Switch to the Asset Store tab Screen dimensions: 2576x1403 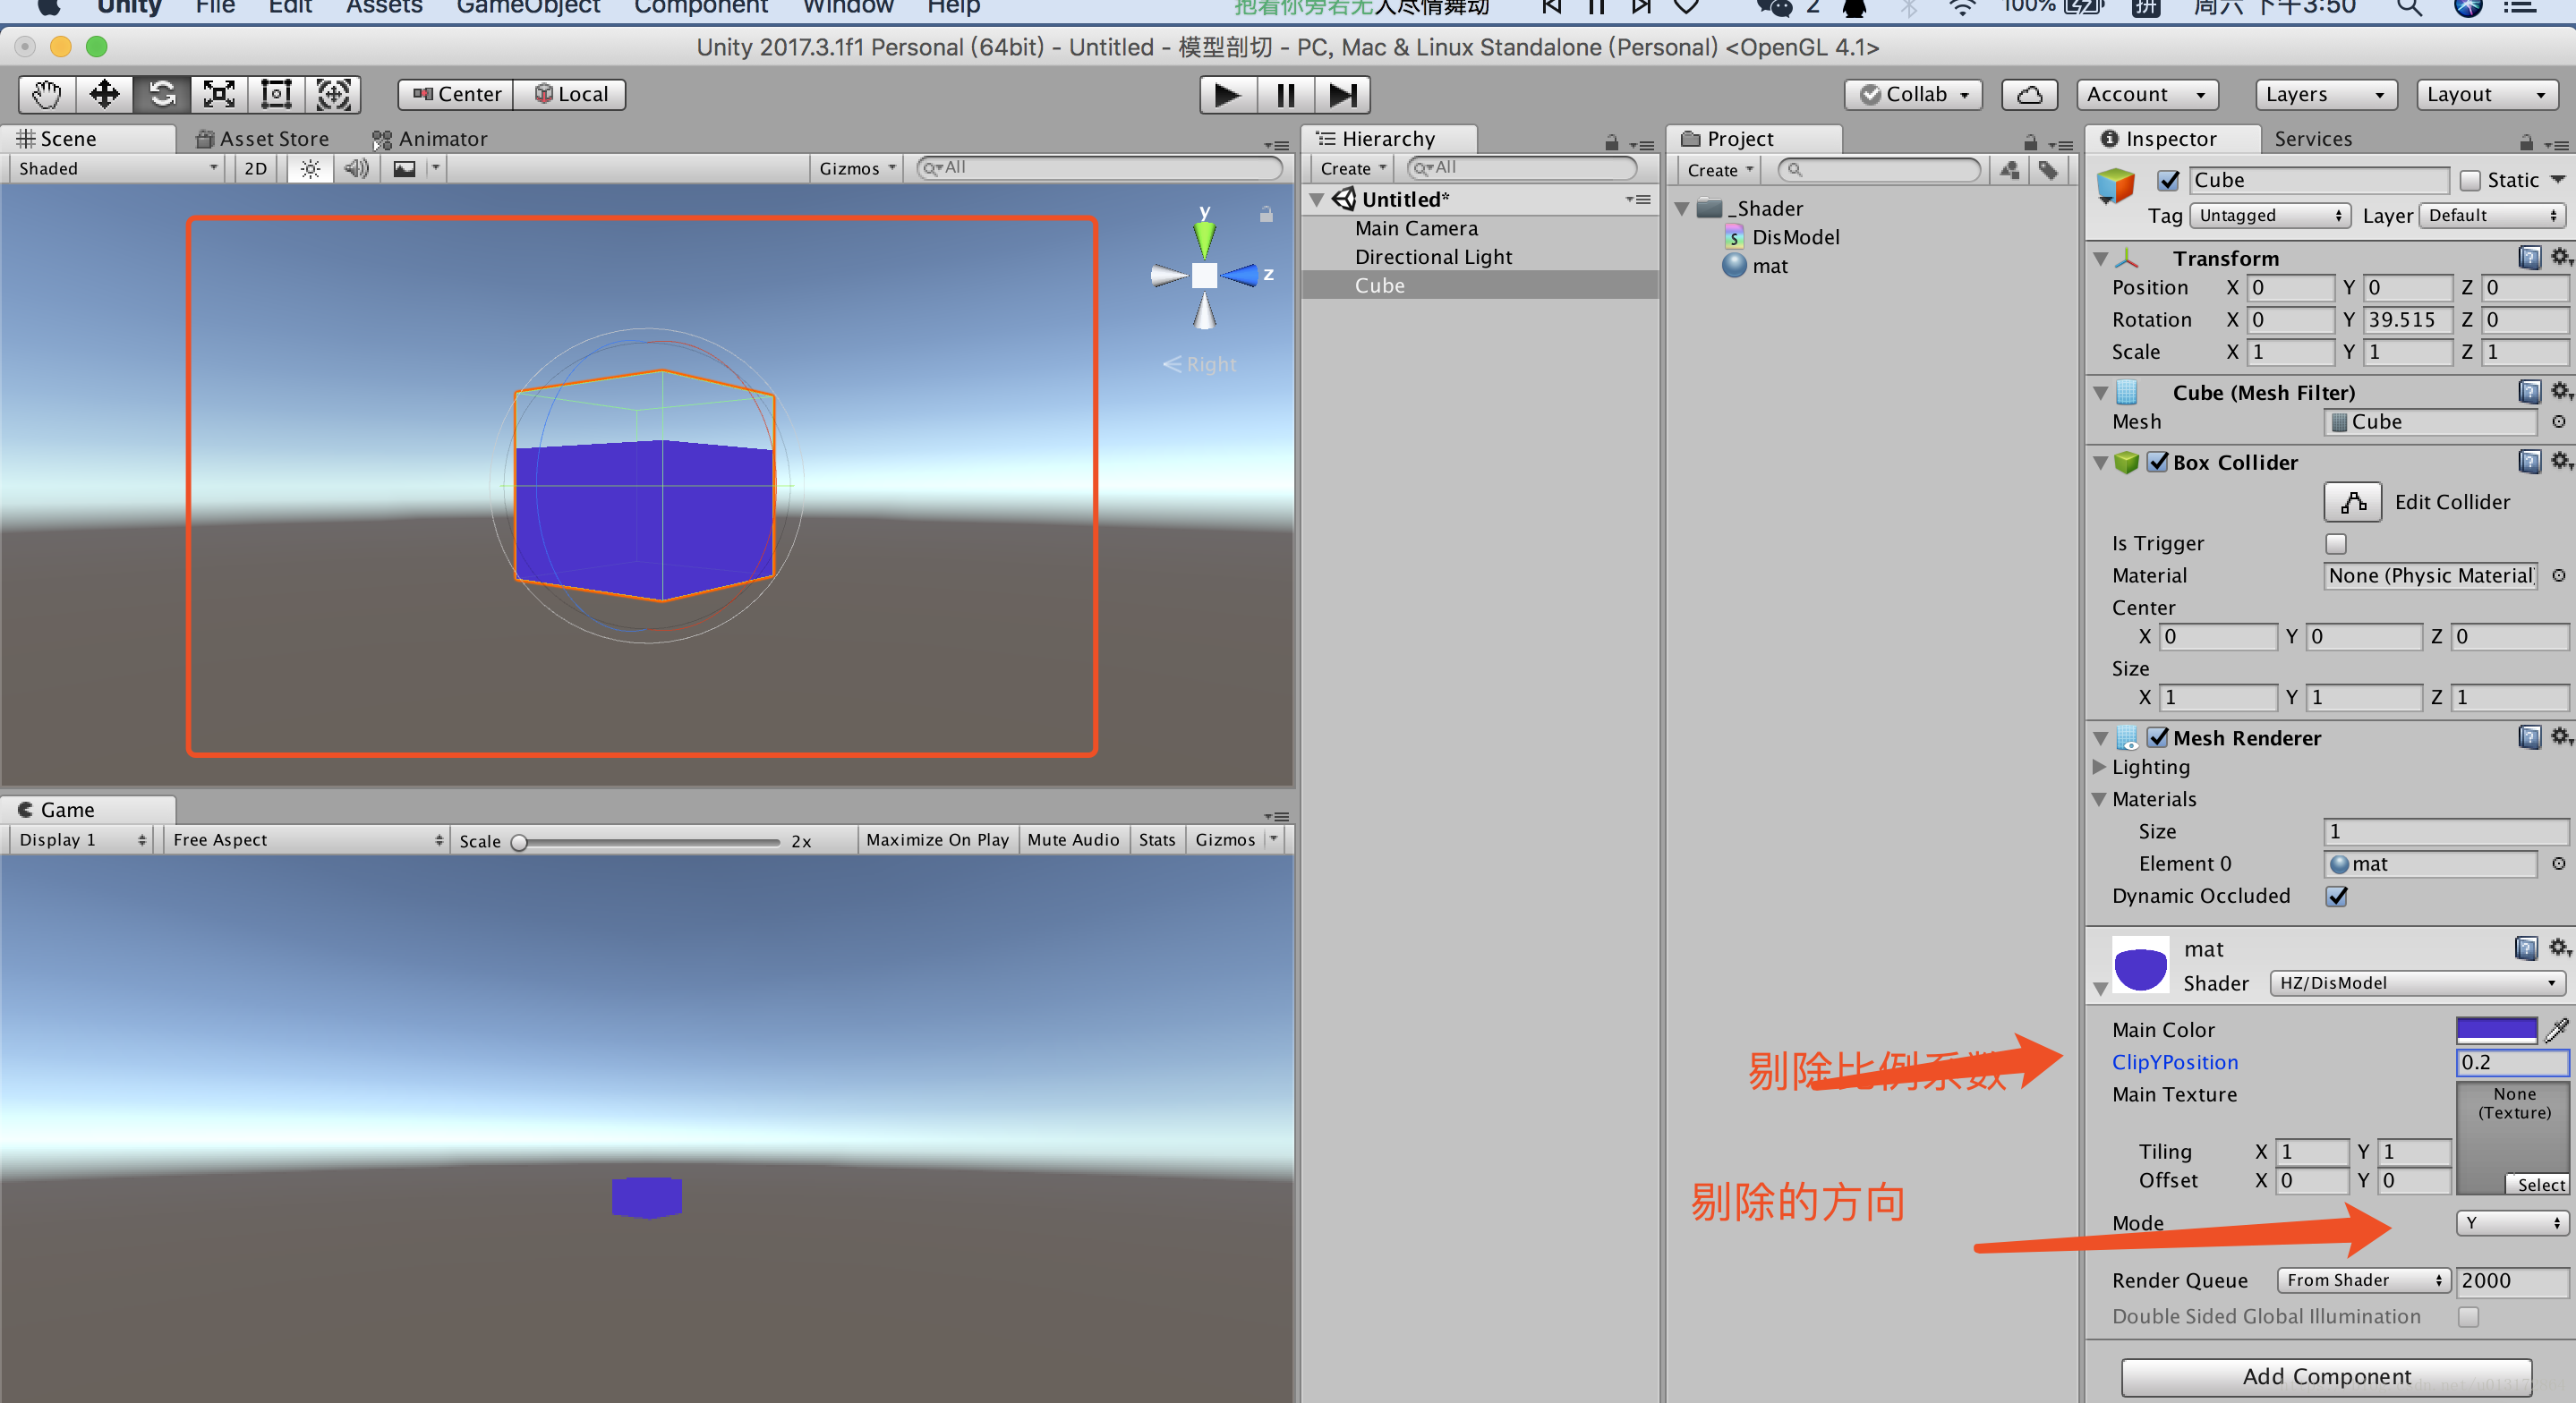[x=263, y=138]
